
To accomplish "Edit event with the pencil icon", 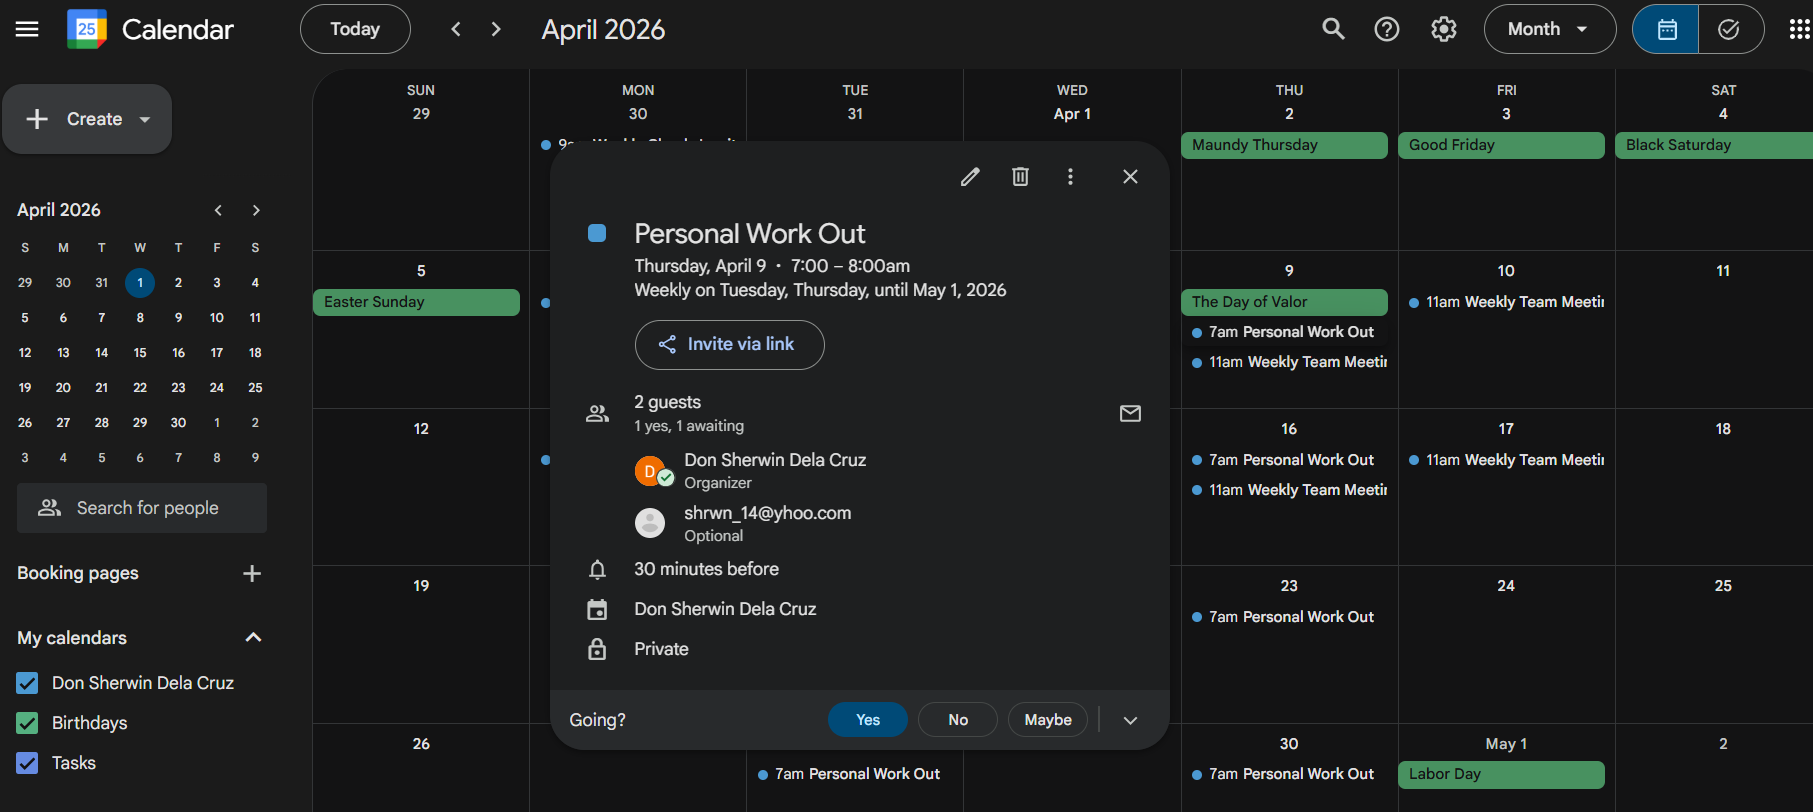I will pyautogui.click(x=970, y=176).
